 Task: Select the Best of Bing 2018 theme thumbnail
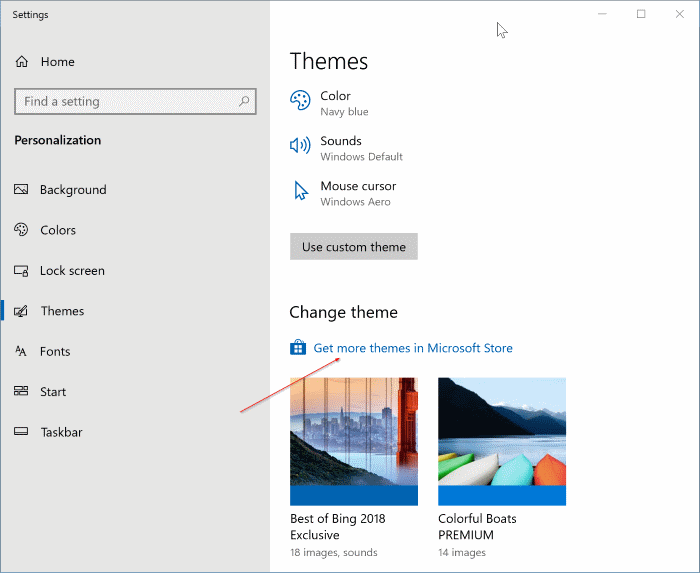[354, 441]
